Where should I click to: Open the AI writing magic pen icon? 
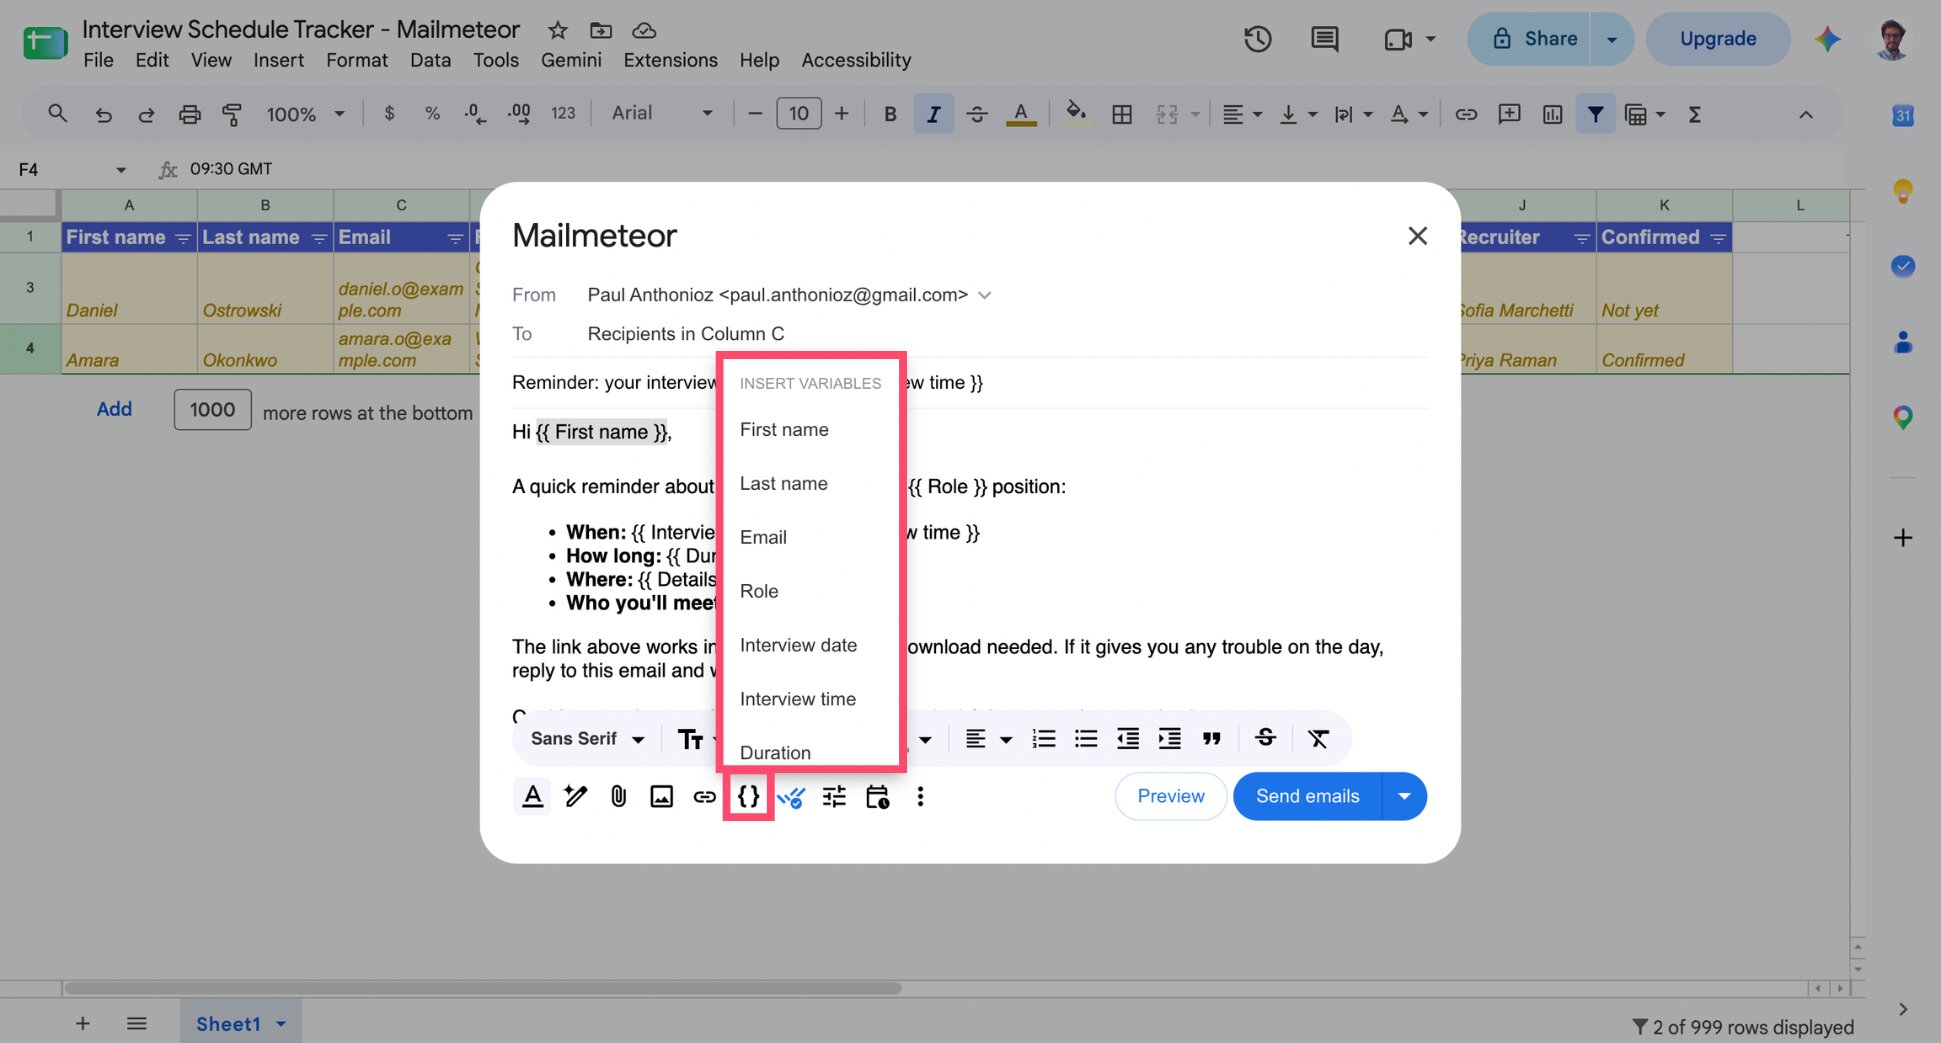(x=576, y=796)
